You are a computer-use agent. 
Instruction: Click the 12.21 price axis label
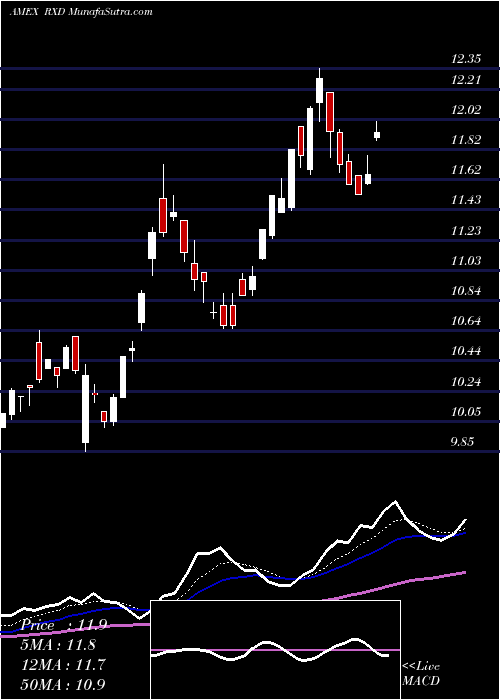pos(466,80)
